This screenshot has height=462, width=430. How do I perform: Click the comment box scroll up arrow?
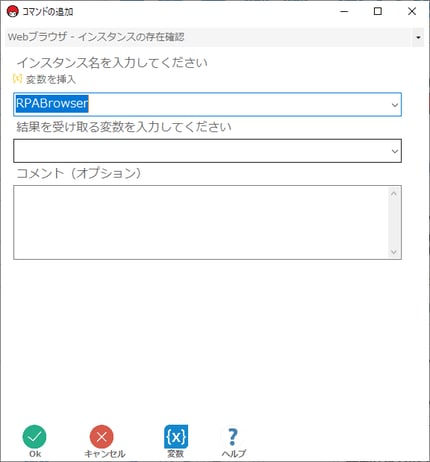click(x=394, y=193)
